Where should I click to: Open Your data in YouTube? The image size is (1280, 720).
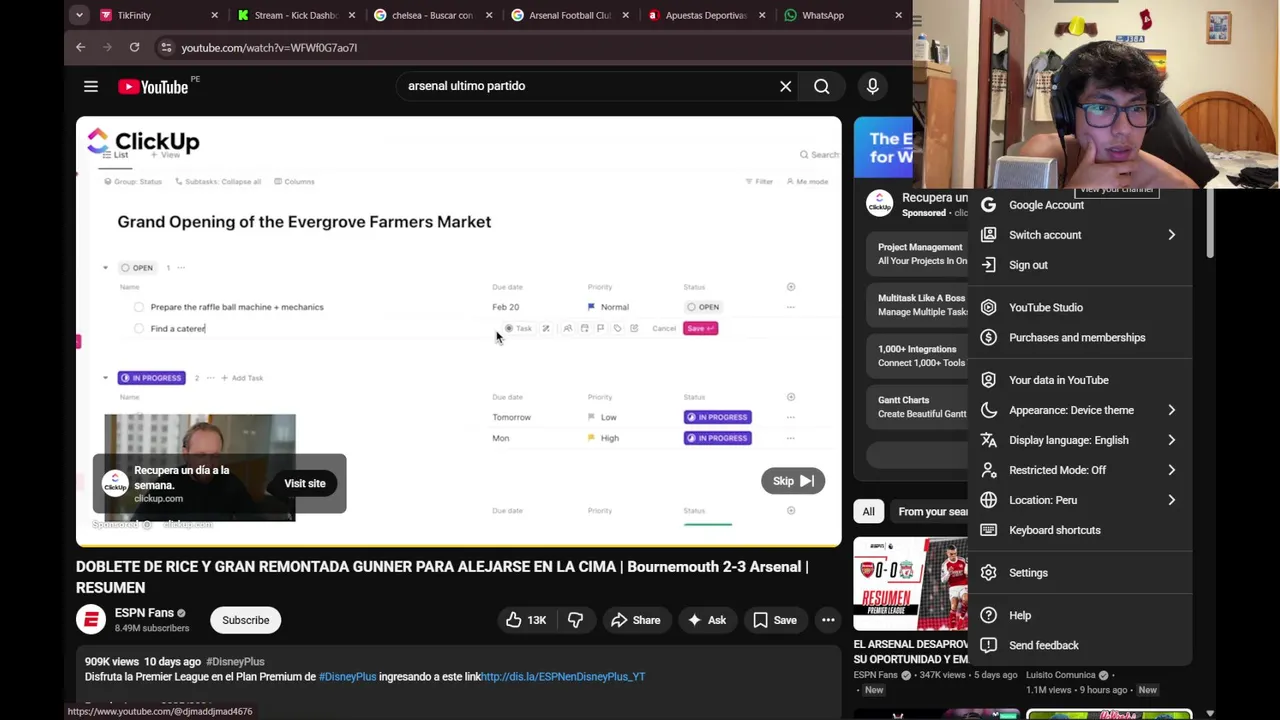(x=1080, y=380)
